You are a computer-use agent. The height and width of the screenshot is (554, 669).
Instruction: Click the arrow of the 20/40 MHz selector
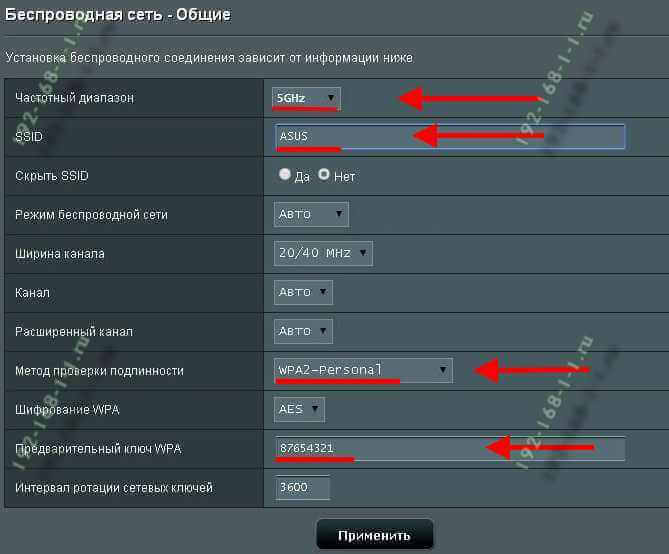363,253
